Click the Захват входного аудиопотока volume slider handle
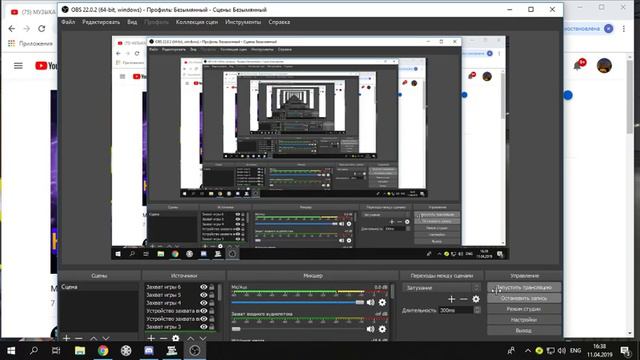This screenshot has width=640, height=360. pos(236,329)
